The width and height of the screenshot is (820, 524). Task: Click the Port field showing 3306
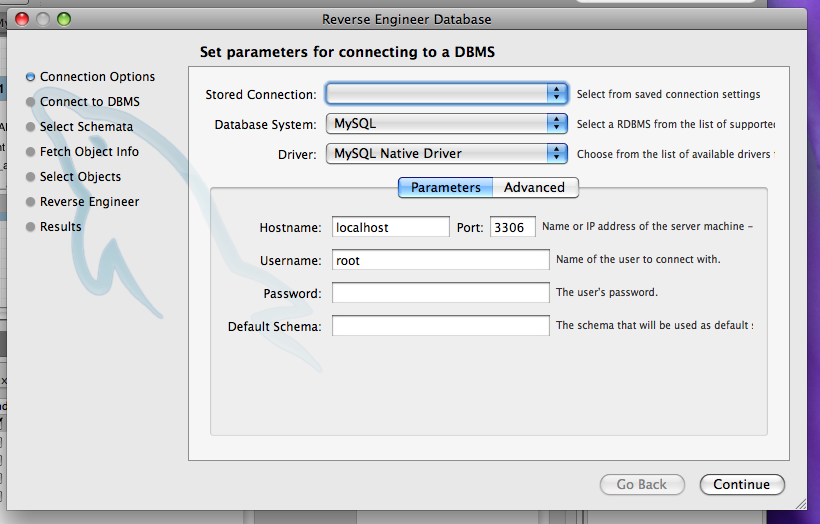click(x=512, y=227)
